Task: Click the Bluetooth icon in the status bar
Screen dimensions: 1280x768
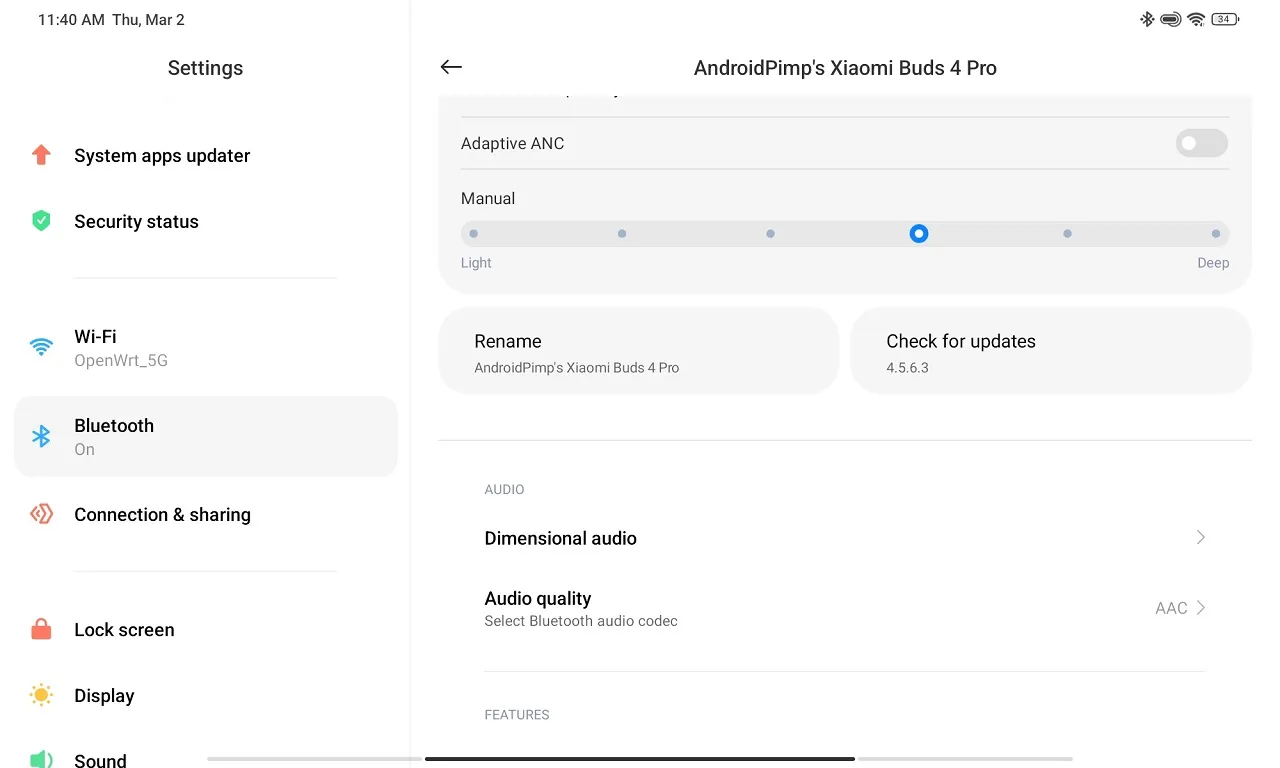Action: click(x=1146, y=18)
